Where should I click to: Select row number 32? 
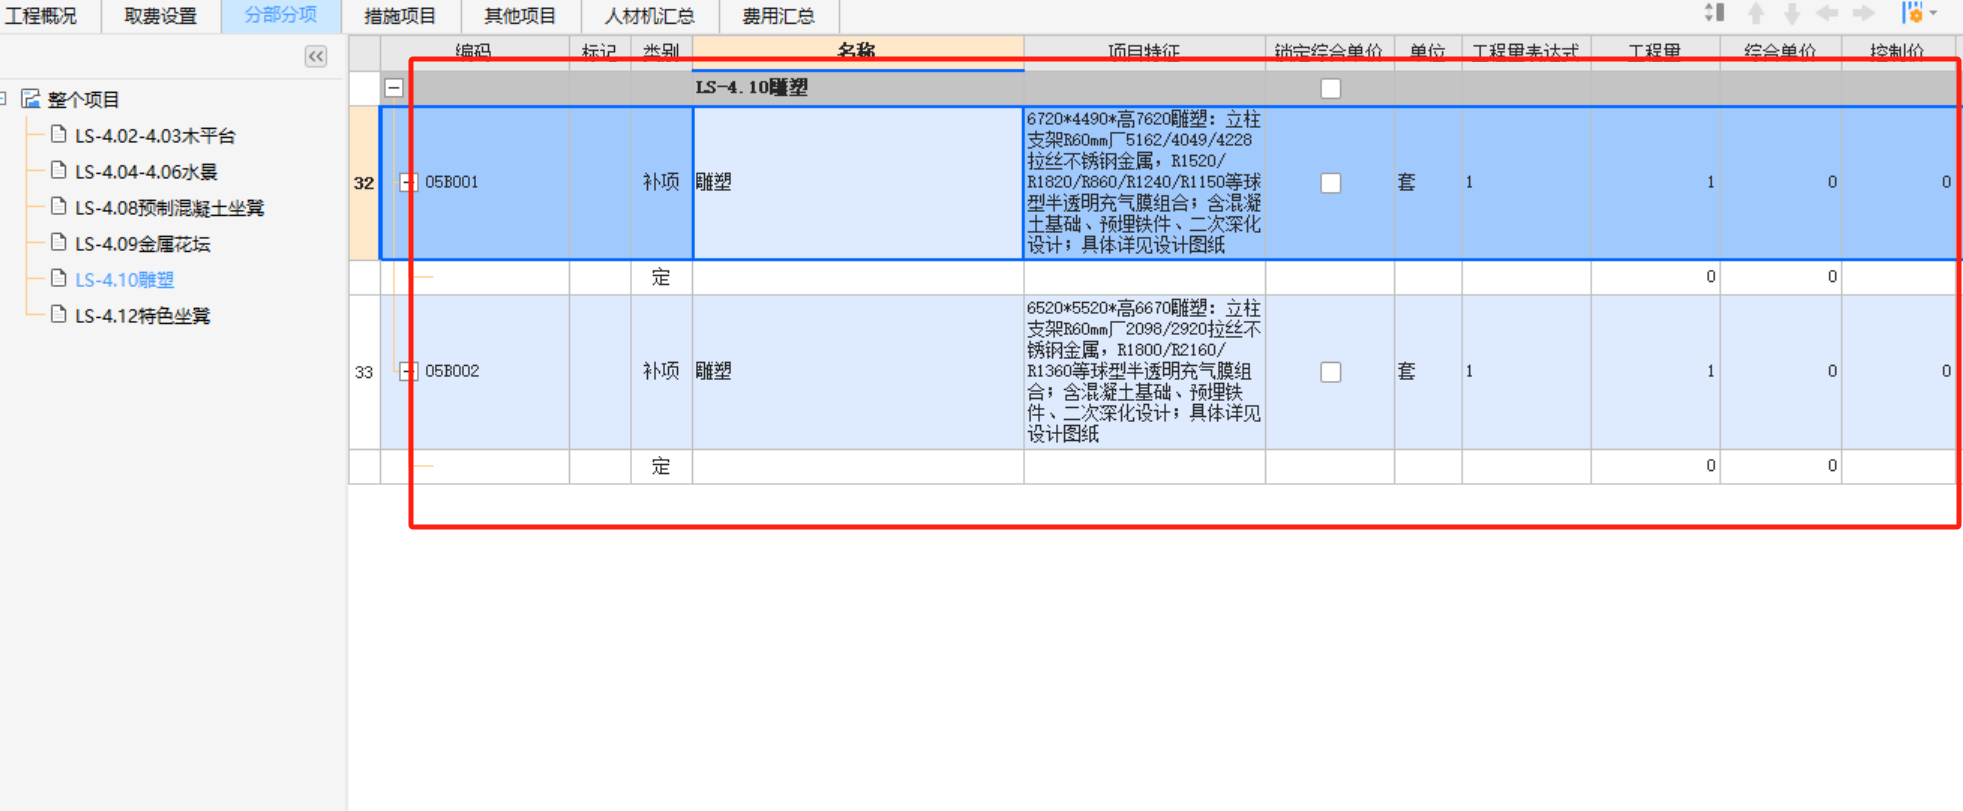364,183
